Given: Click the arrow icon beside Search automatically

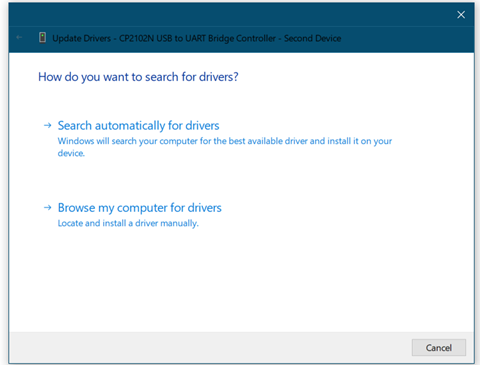Looking at the screenshot, I should click(48, 125).
